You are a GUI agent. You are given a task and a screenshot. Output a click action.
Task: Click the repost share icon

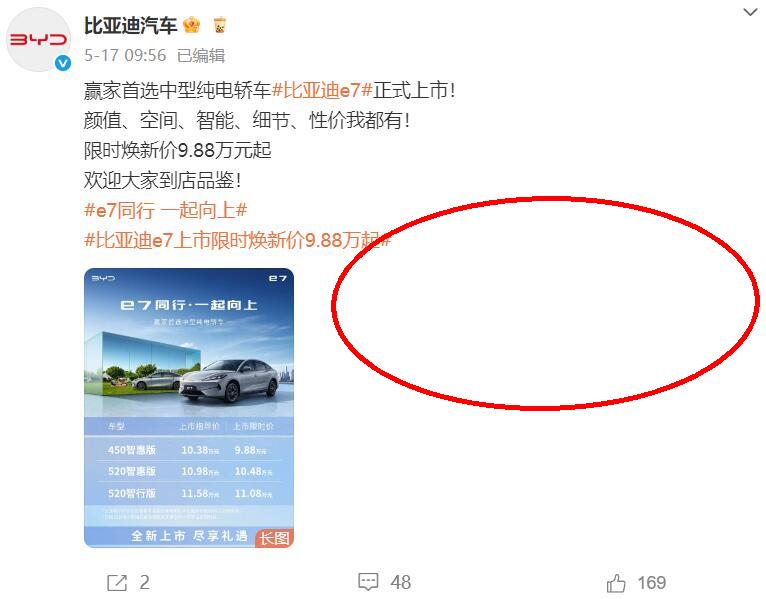click(x=117, y=582)
